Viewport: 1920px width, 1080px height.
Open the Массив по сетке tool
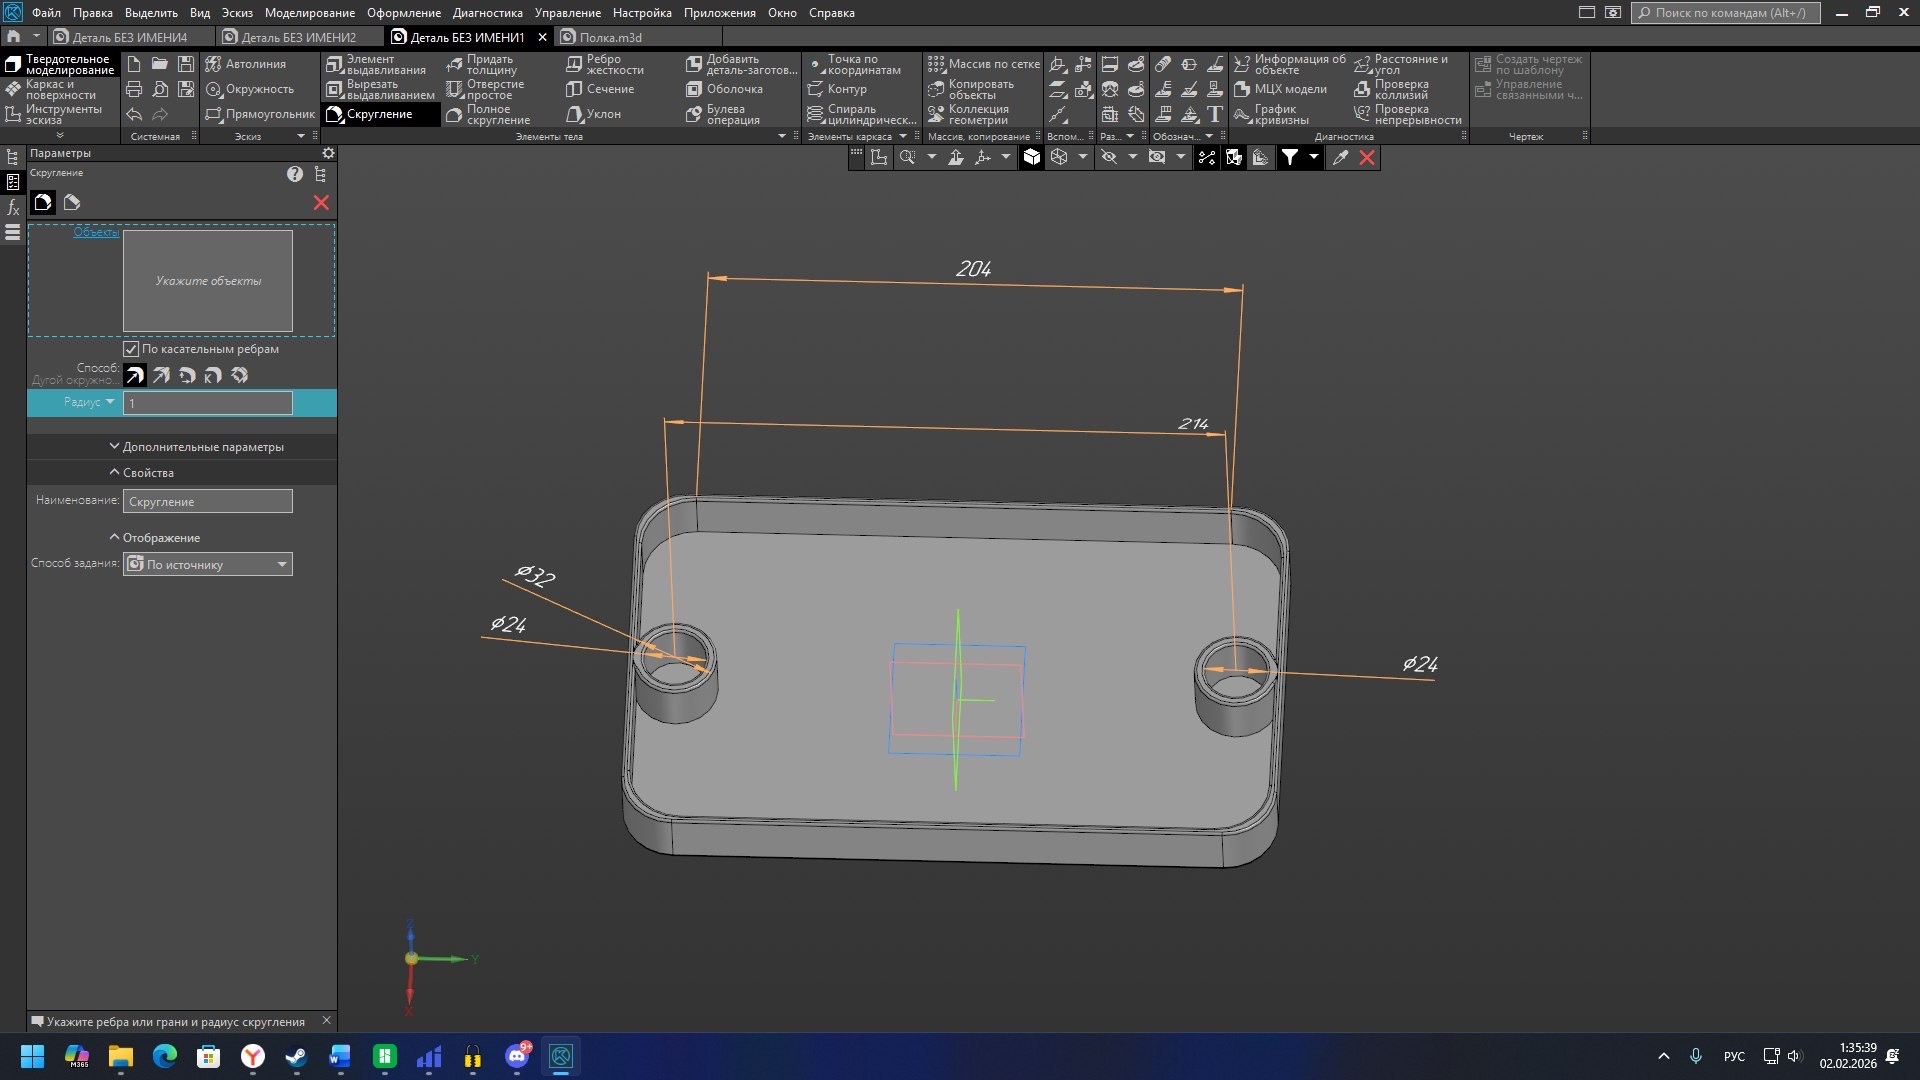coord(983,64)
